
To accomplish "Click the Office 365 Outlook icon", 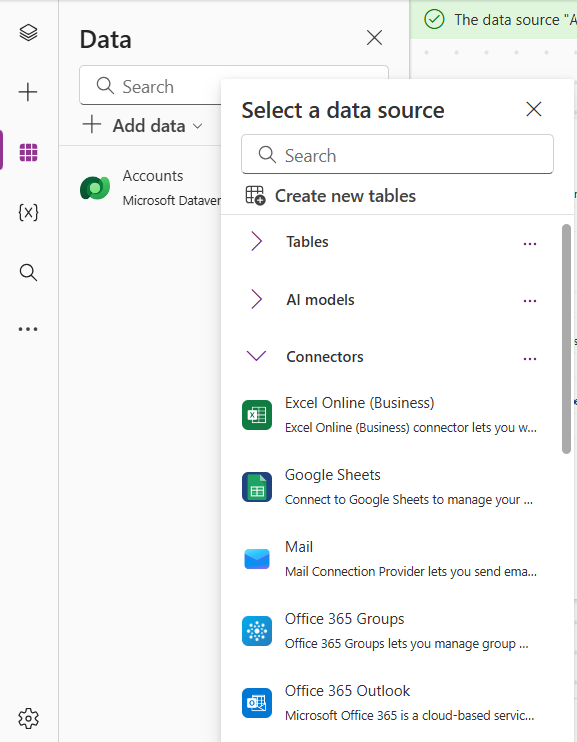I will pos(257,703).
